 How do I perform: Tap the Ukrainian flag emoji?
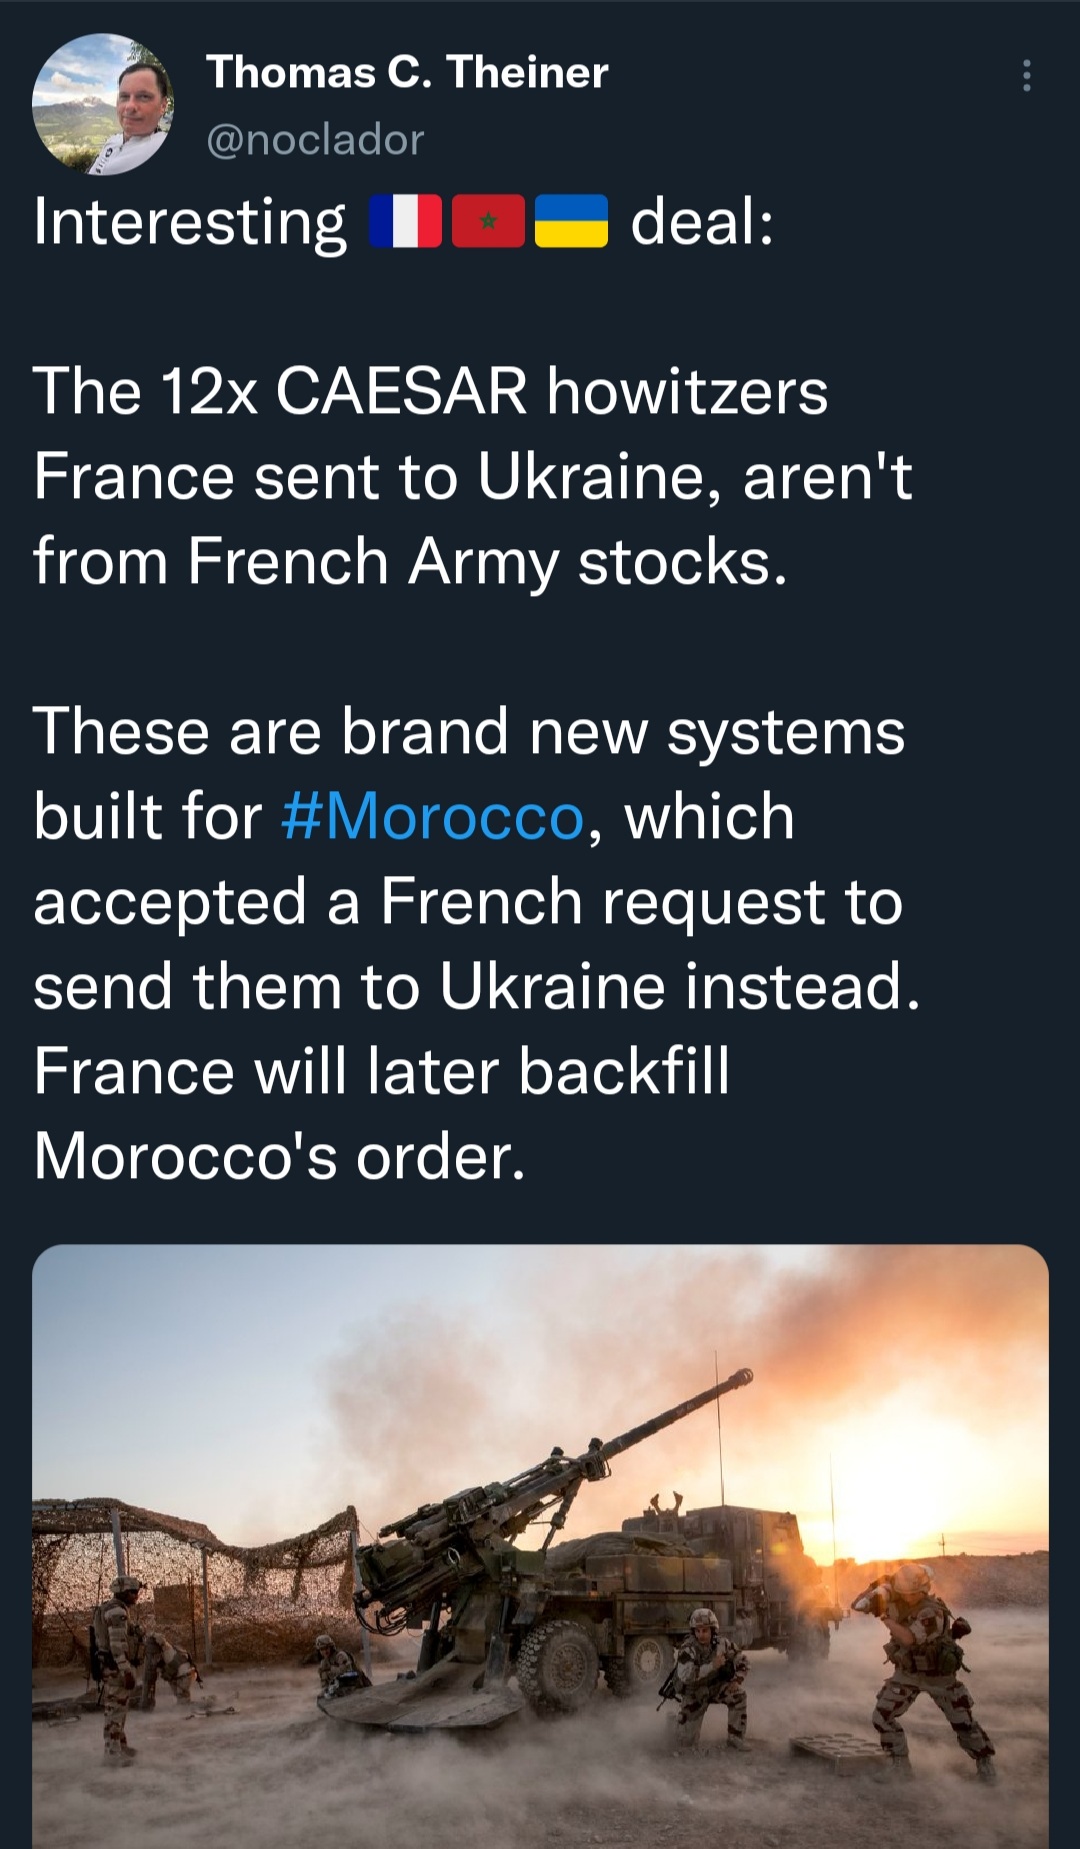pos(571,221)
